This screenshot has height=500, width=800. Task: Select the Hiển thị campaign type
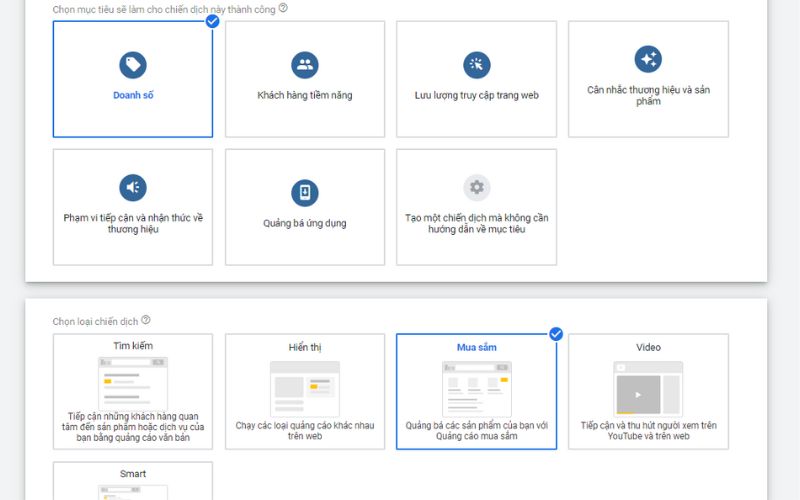305,391
